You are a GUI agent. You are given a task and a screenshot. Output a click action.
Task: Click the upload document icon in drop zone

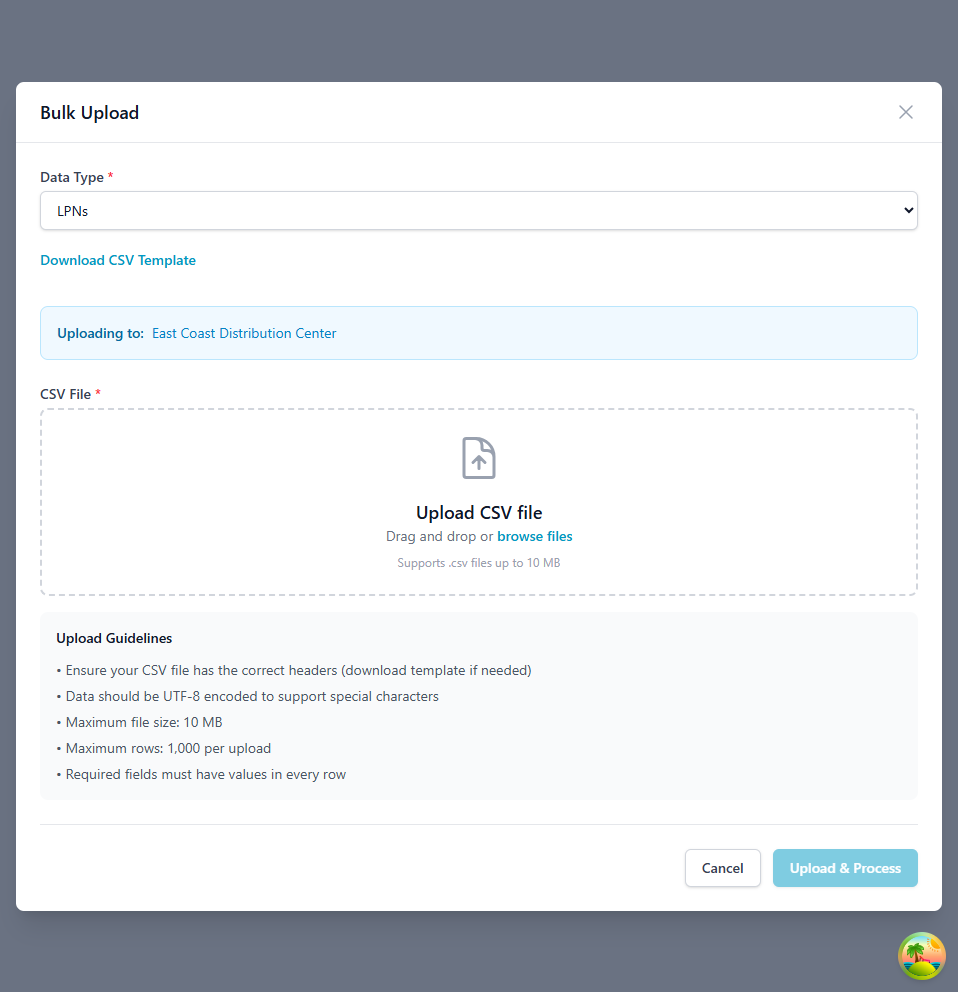coord(478,458)
